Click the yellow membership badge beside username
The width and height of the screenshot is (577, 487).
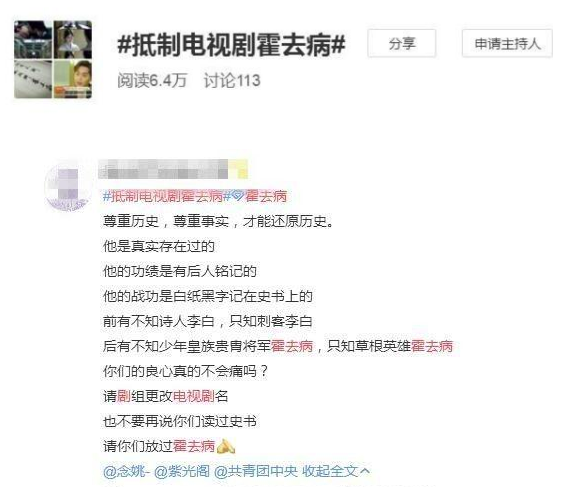tap(238, 170)
